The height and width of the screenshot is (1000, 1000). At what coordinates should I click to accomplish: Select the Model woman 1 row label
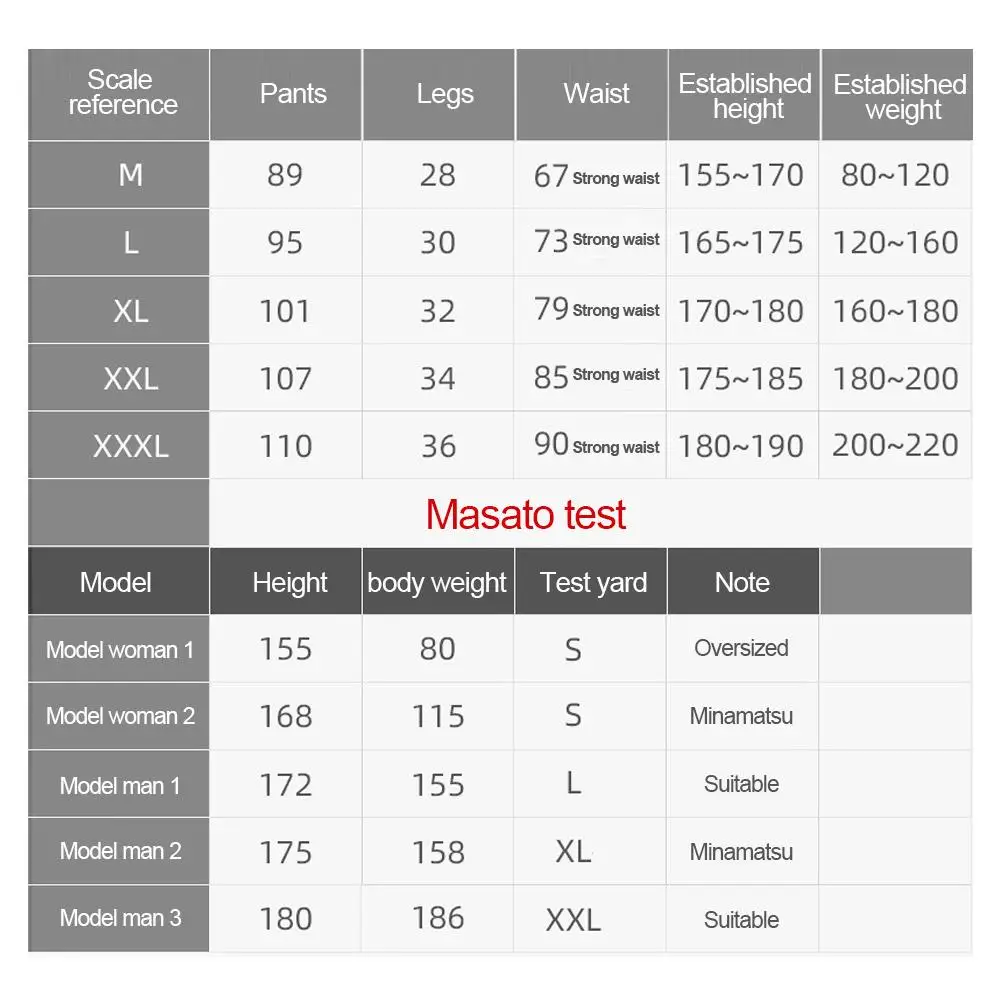[x=120, y=650]
